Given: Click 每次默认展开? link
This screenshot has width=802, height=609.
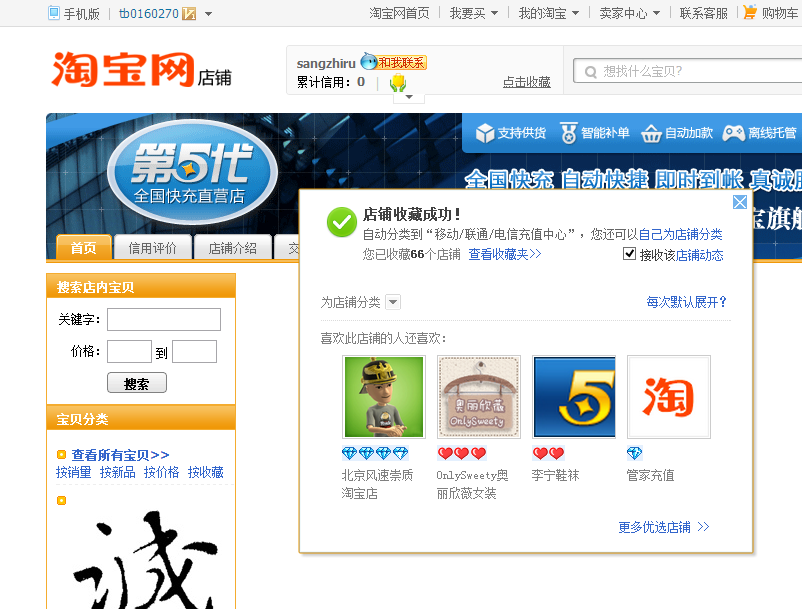Looking at the screenshot, I should (x=686, y=302).
